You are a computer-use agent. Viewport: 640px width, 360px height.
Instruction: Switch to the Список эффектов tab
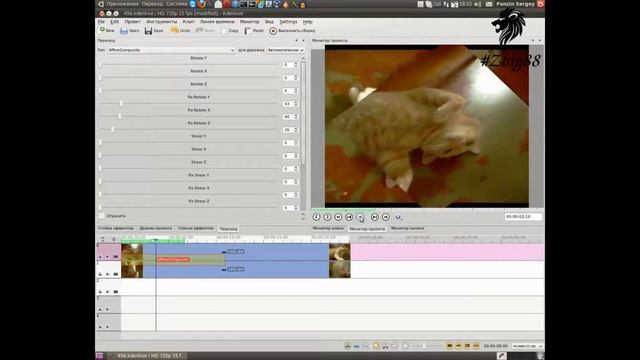pos(196,228)
